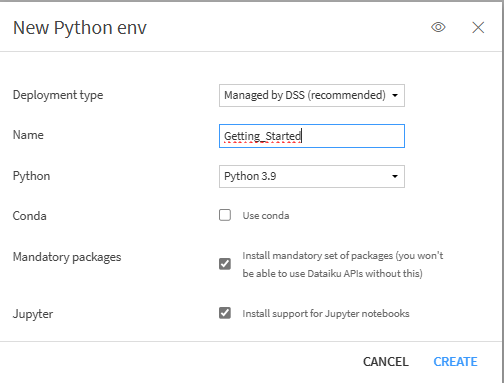This screenshot has width=504, height=383.
Task: Click the Name input field
Action: 312,136
